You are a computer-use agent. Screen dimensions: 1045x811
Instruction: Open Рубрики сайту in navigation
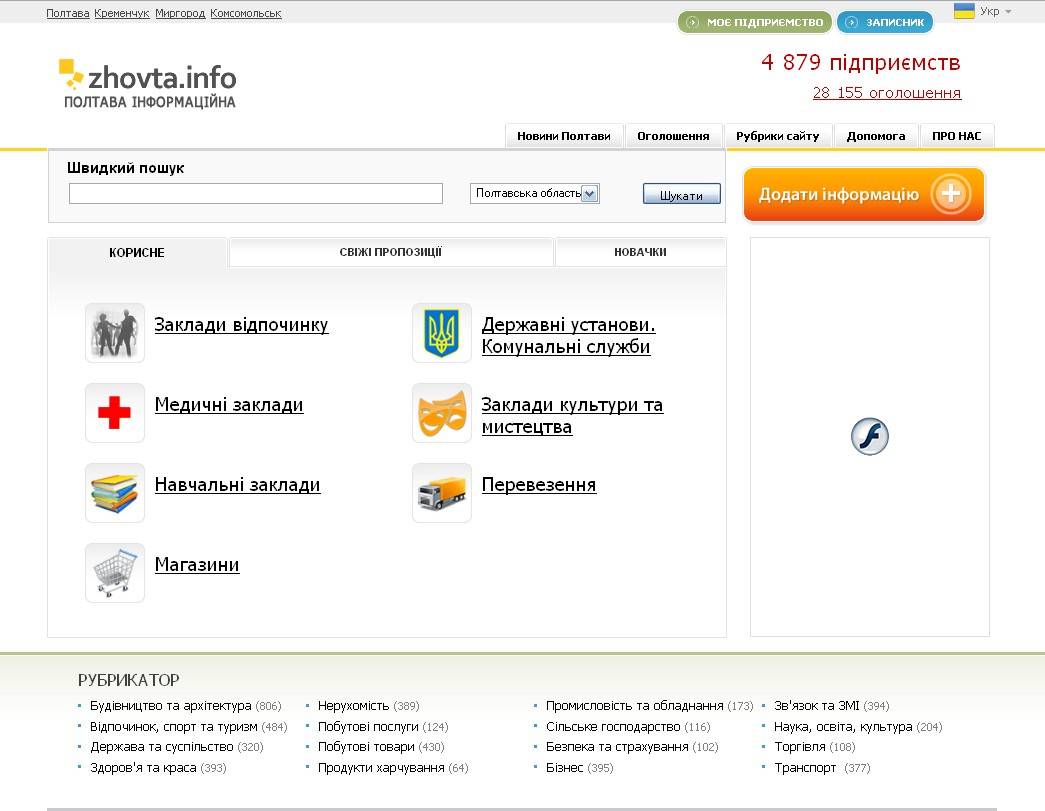coord(777,136)
